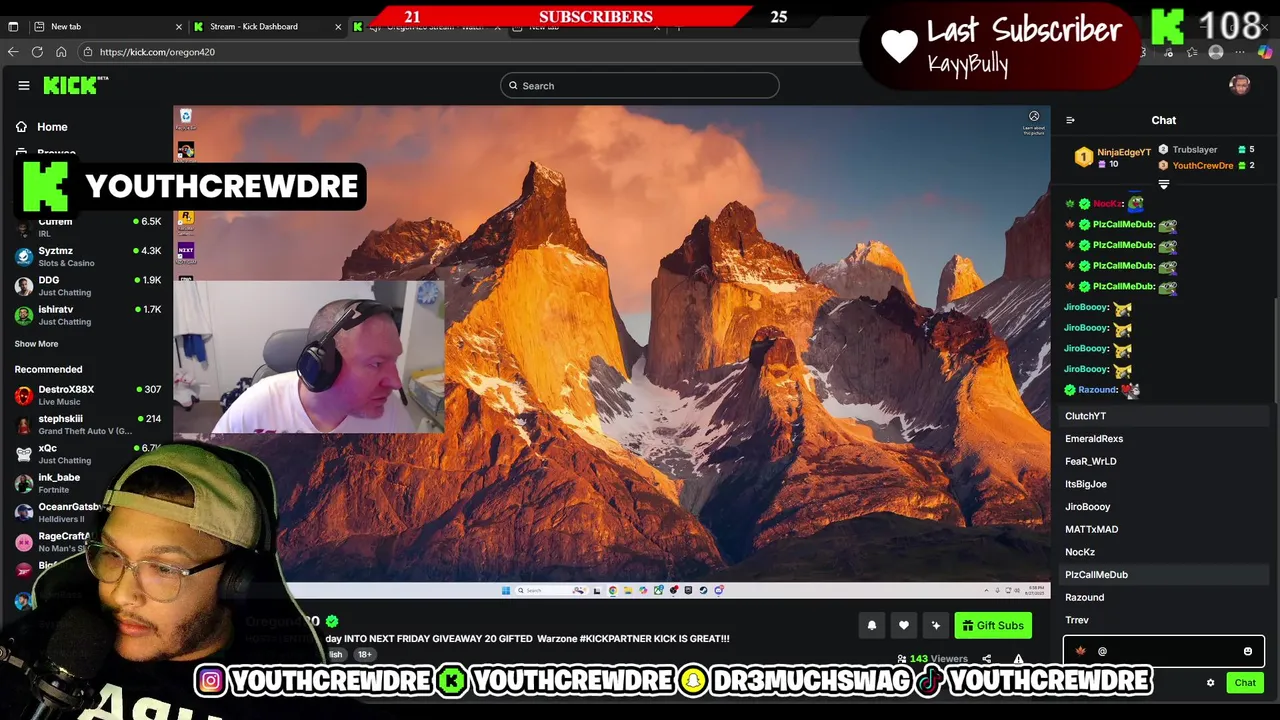
Task: Click the sparkle icon next to Gift Subs
Action: click(936, 626)
